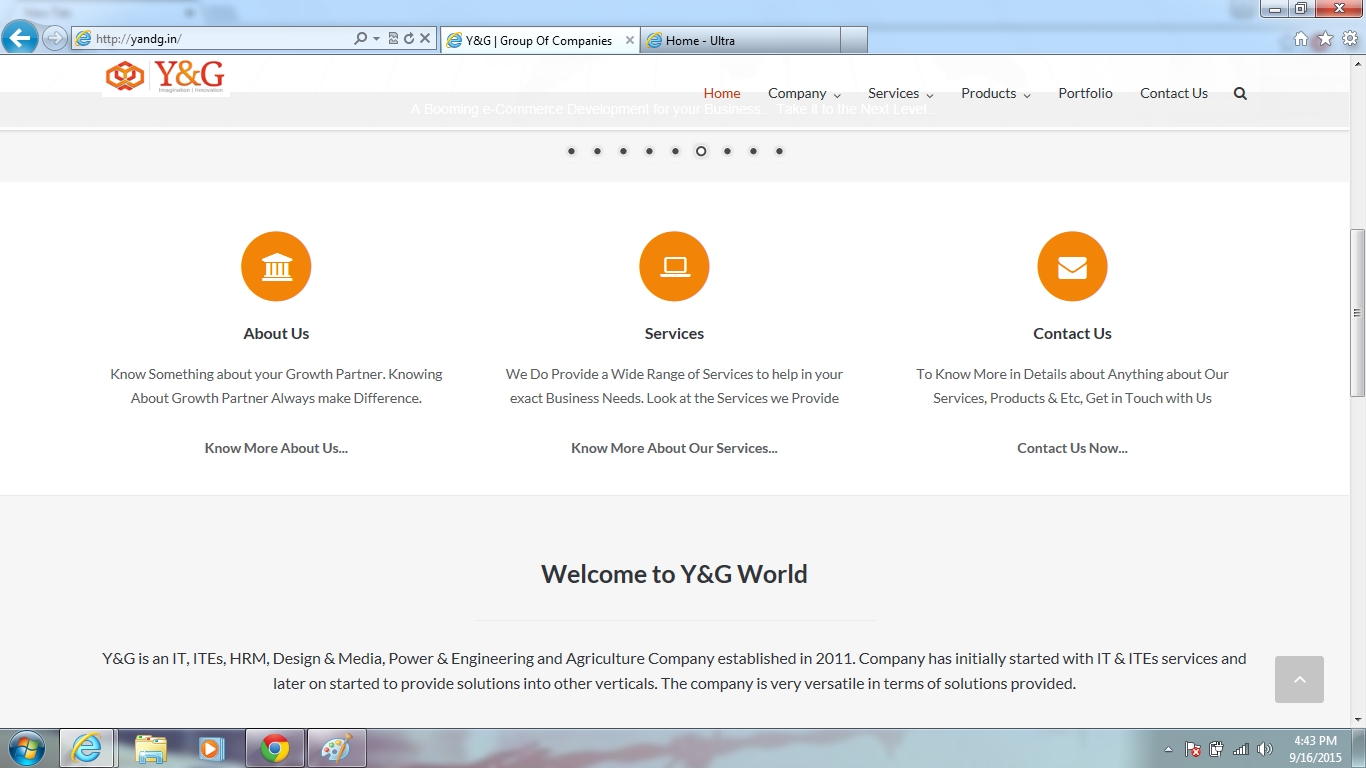Open Google Chrome from the taskbar
Viewport: 1366px width, 768px height.
[x=275, y=748]
